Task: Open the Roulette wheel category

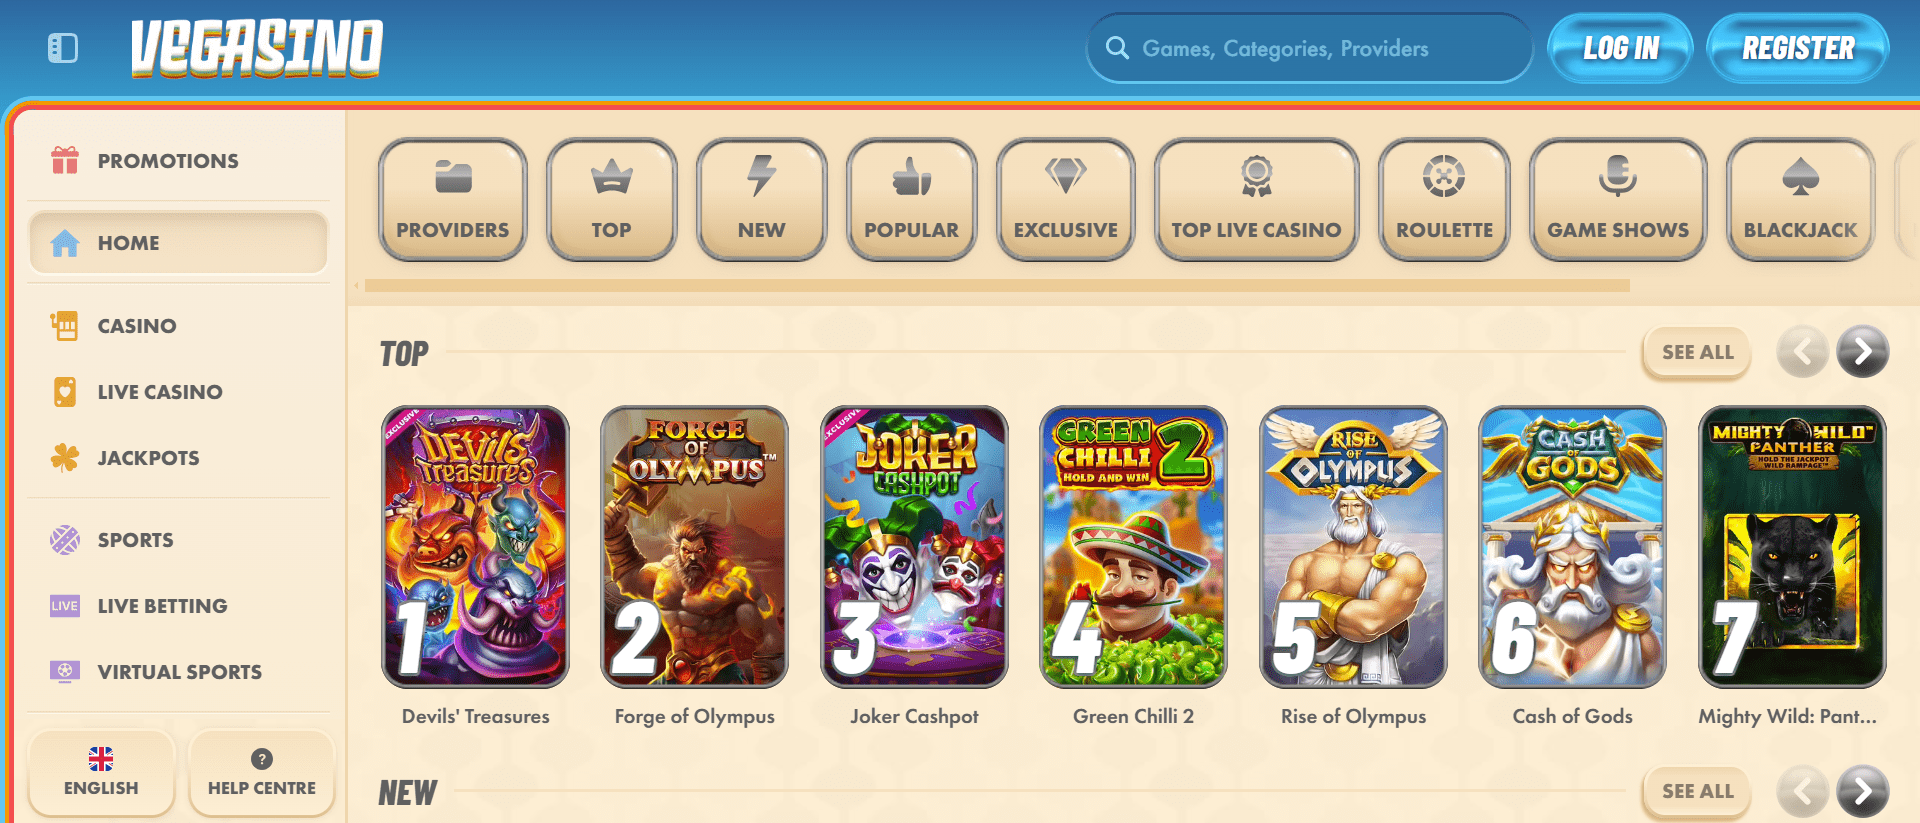Action: click(1444, 200)
